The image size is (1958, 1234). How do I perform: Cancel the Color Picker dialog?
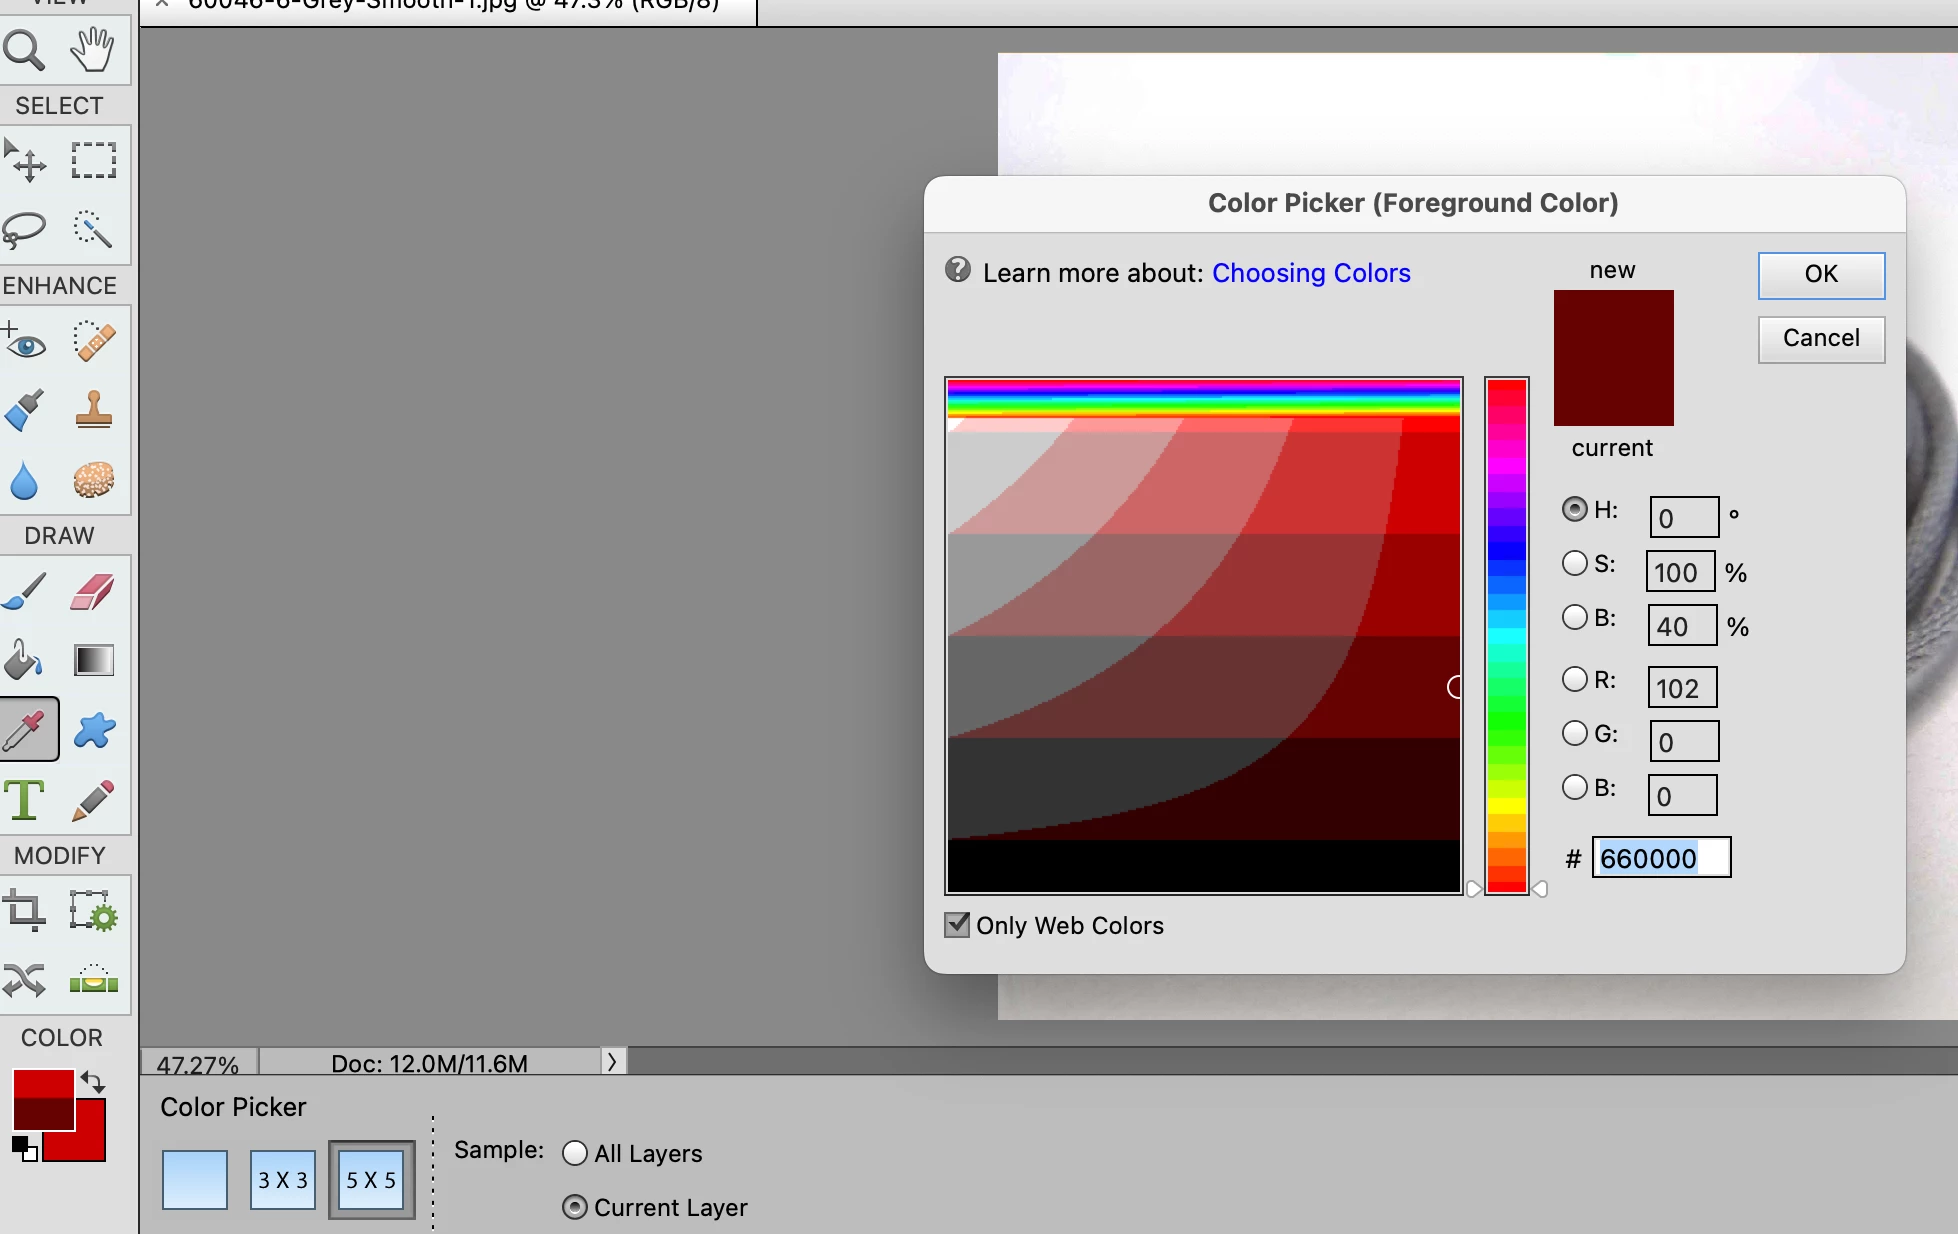pyautogui.click(x=1821, y=339)
